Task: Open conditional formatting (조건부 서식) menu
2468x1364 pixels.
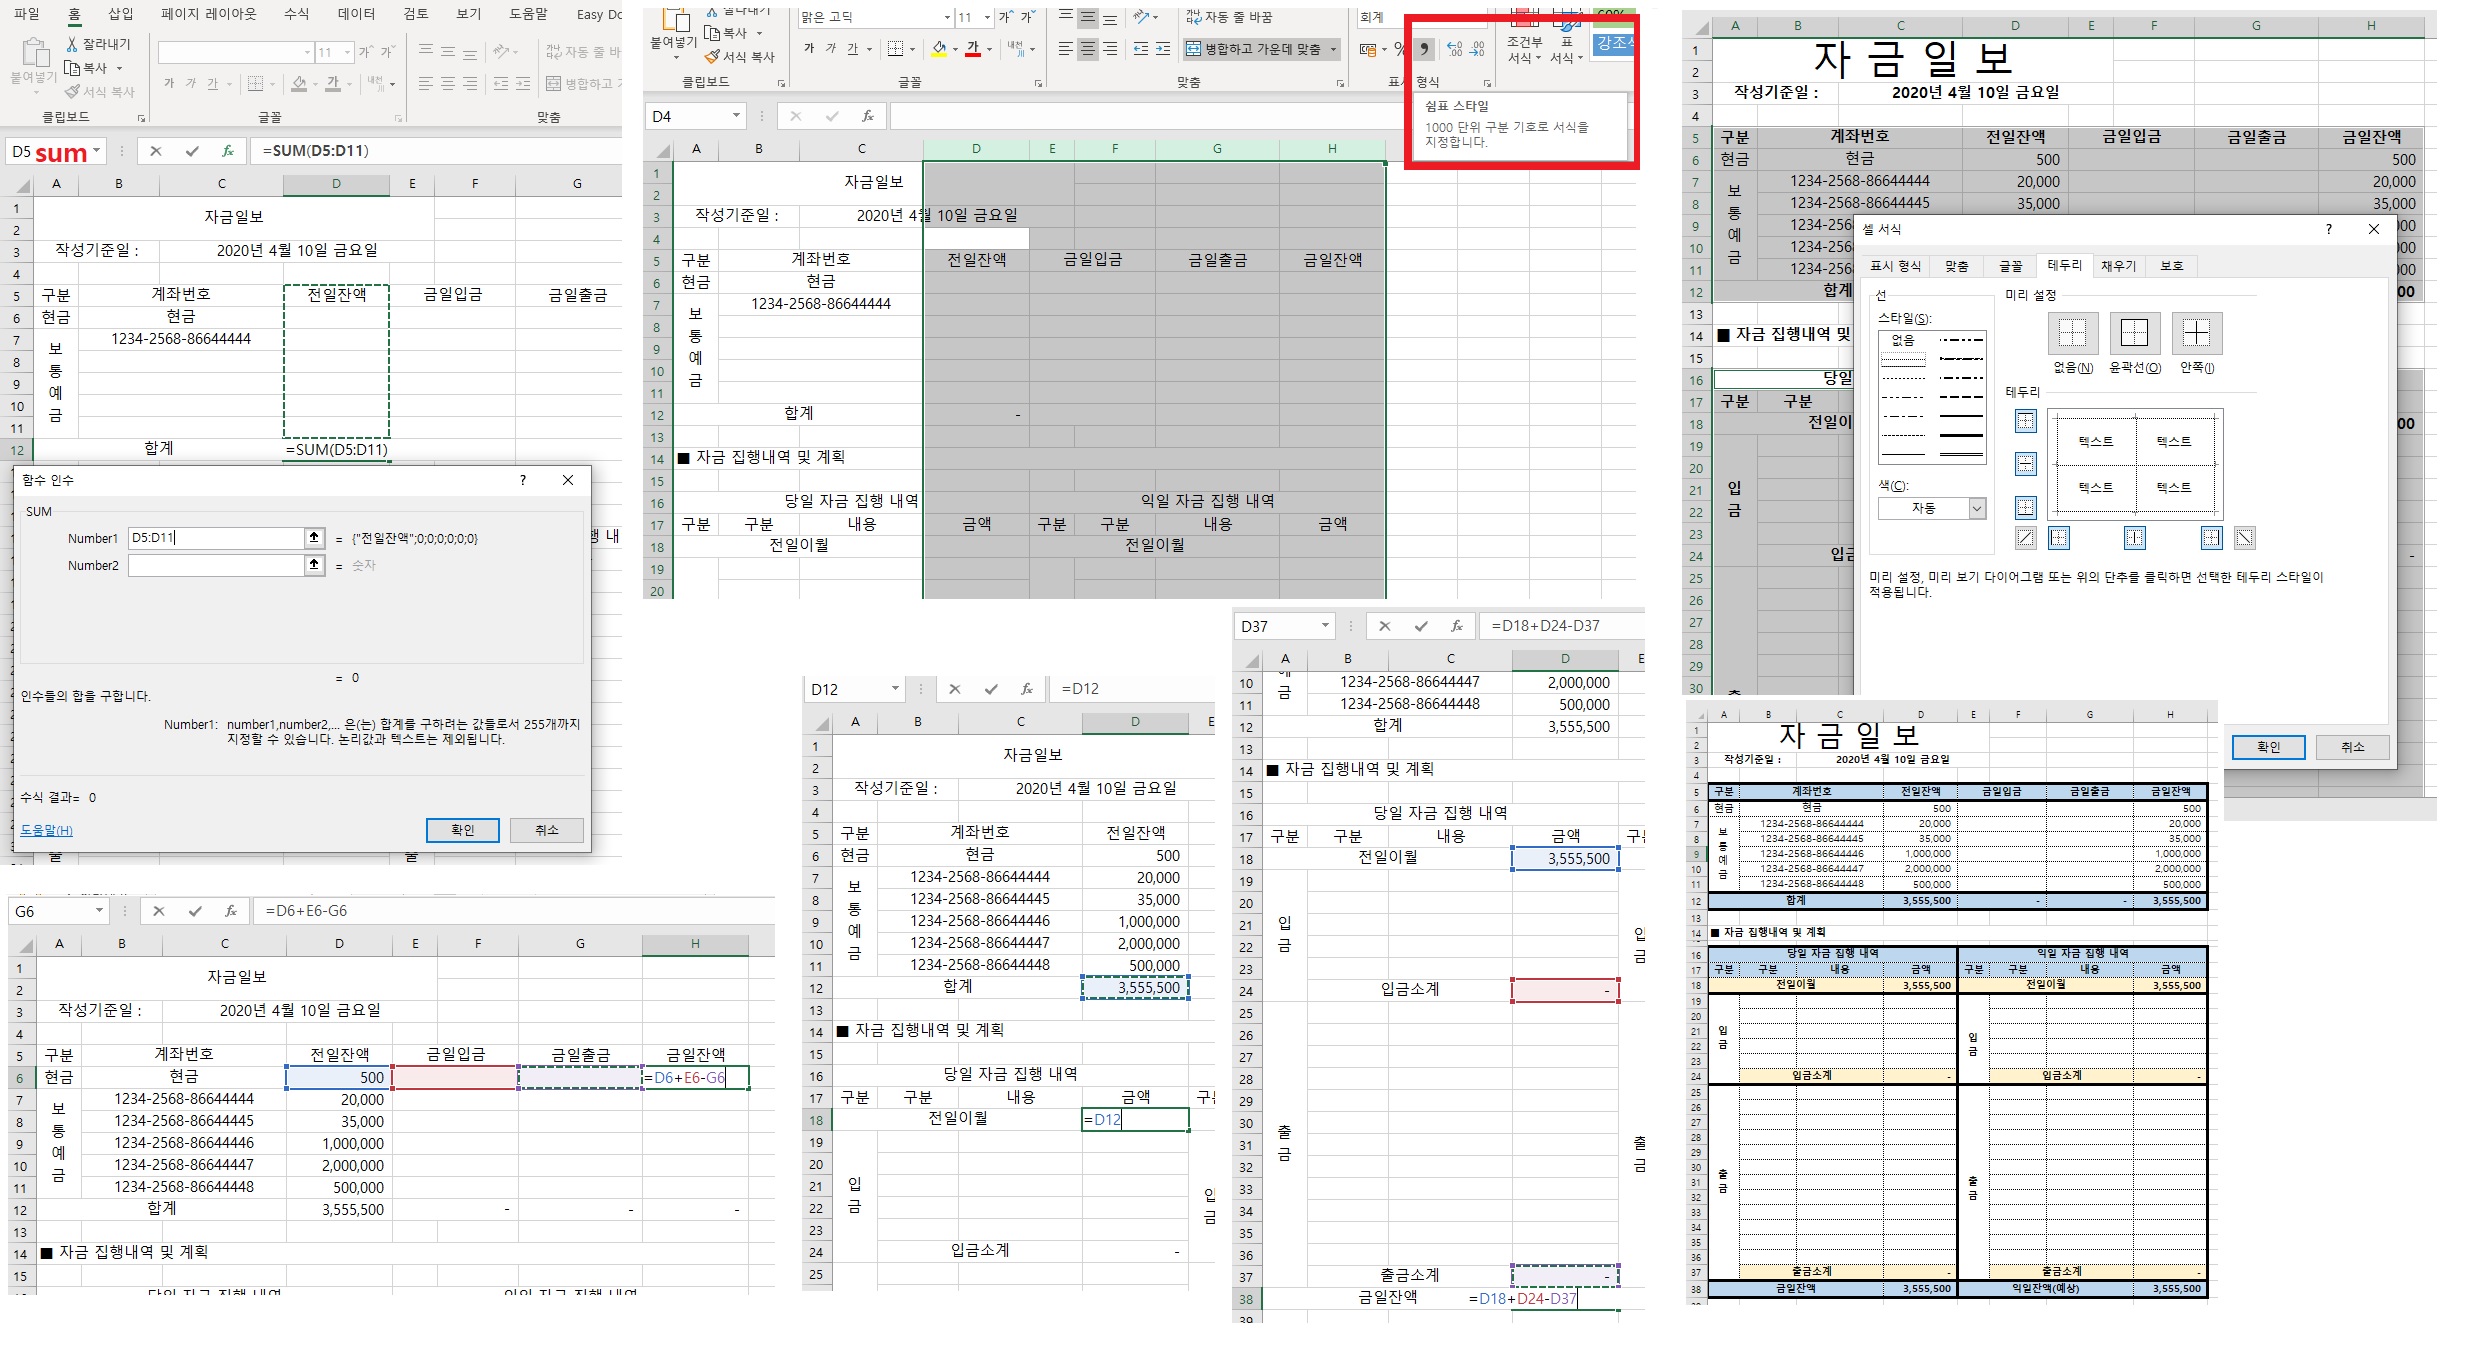Action: coord(1524,49)
